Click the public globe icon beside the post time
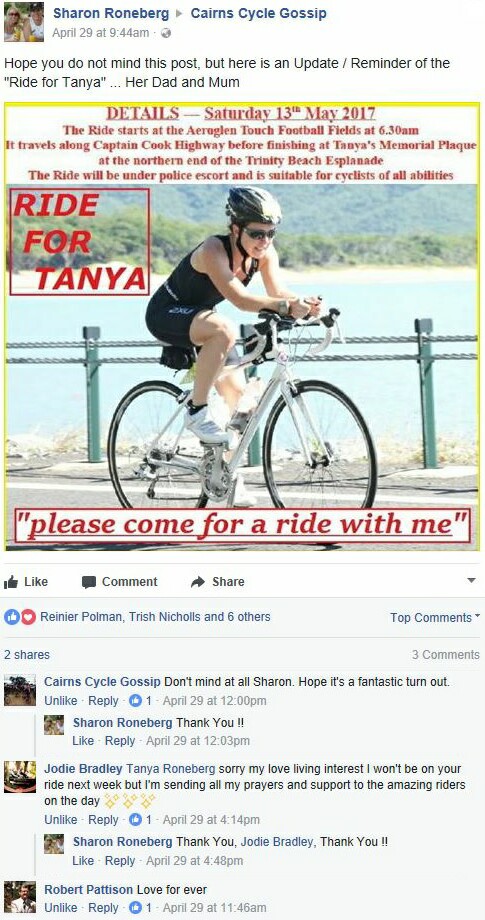The width and height of the screenshot is (485, 920). (x=166, y=33)
